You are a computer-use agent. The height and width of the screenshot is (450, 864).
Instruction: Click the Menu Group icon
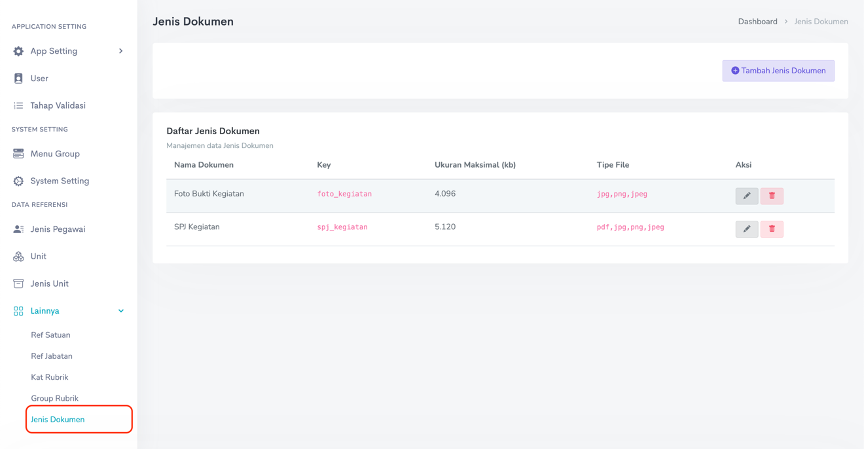[18, 154]
